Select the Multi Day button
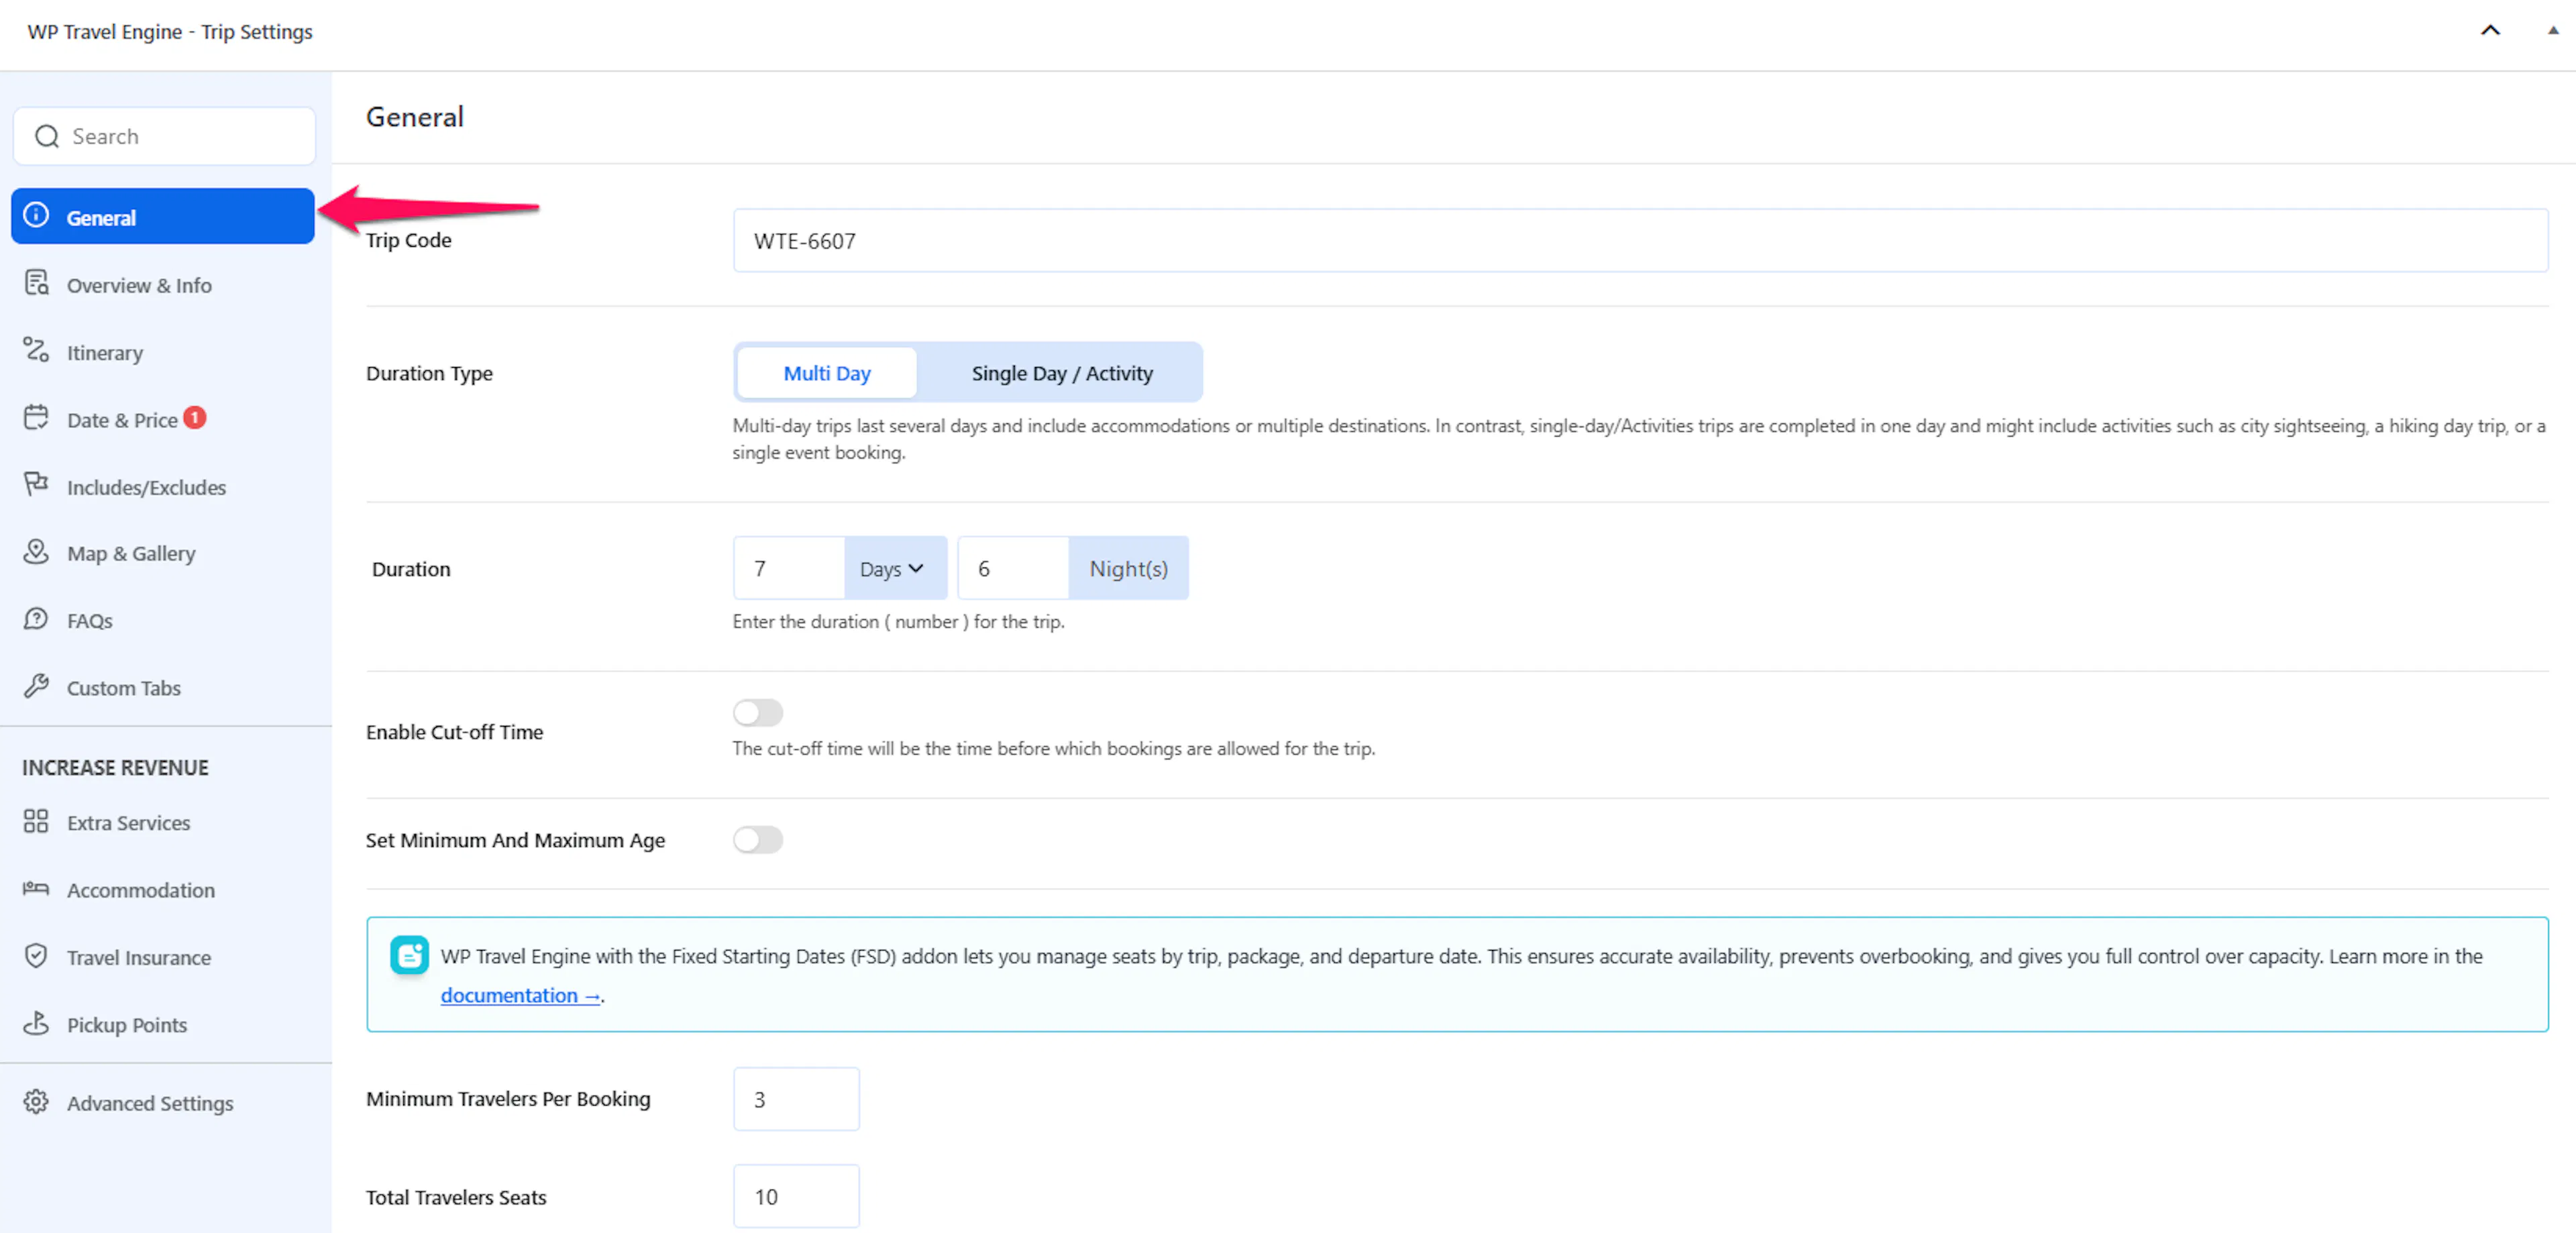2576x1233 pixels. pyautogui.click(x=827, y=373)
